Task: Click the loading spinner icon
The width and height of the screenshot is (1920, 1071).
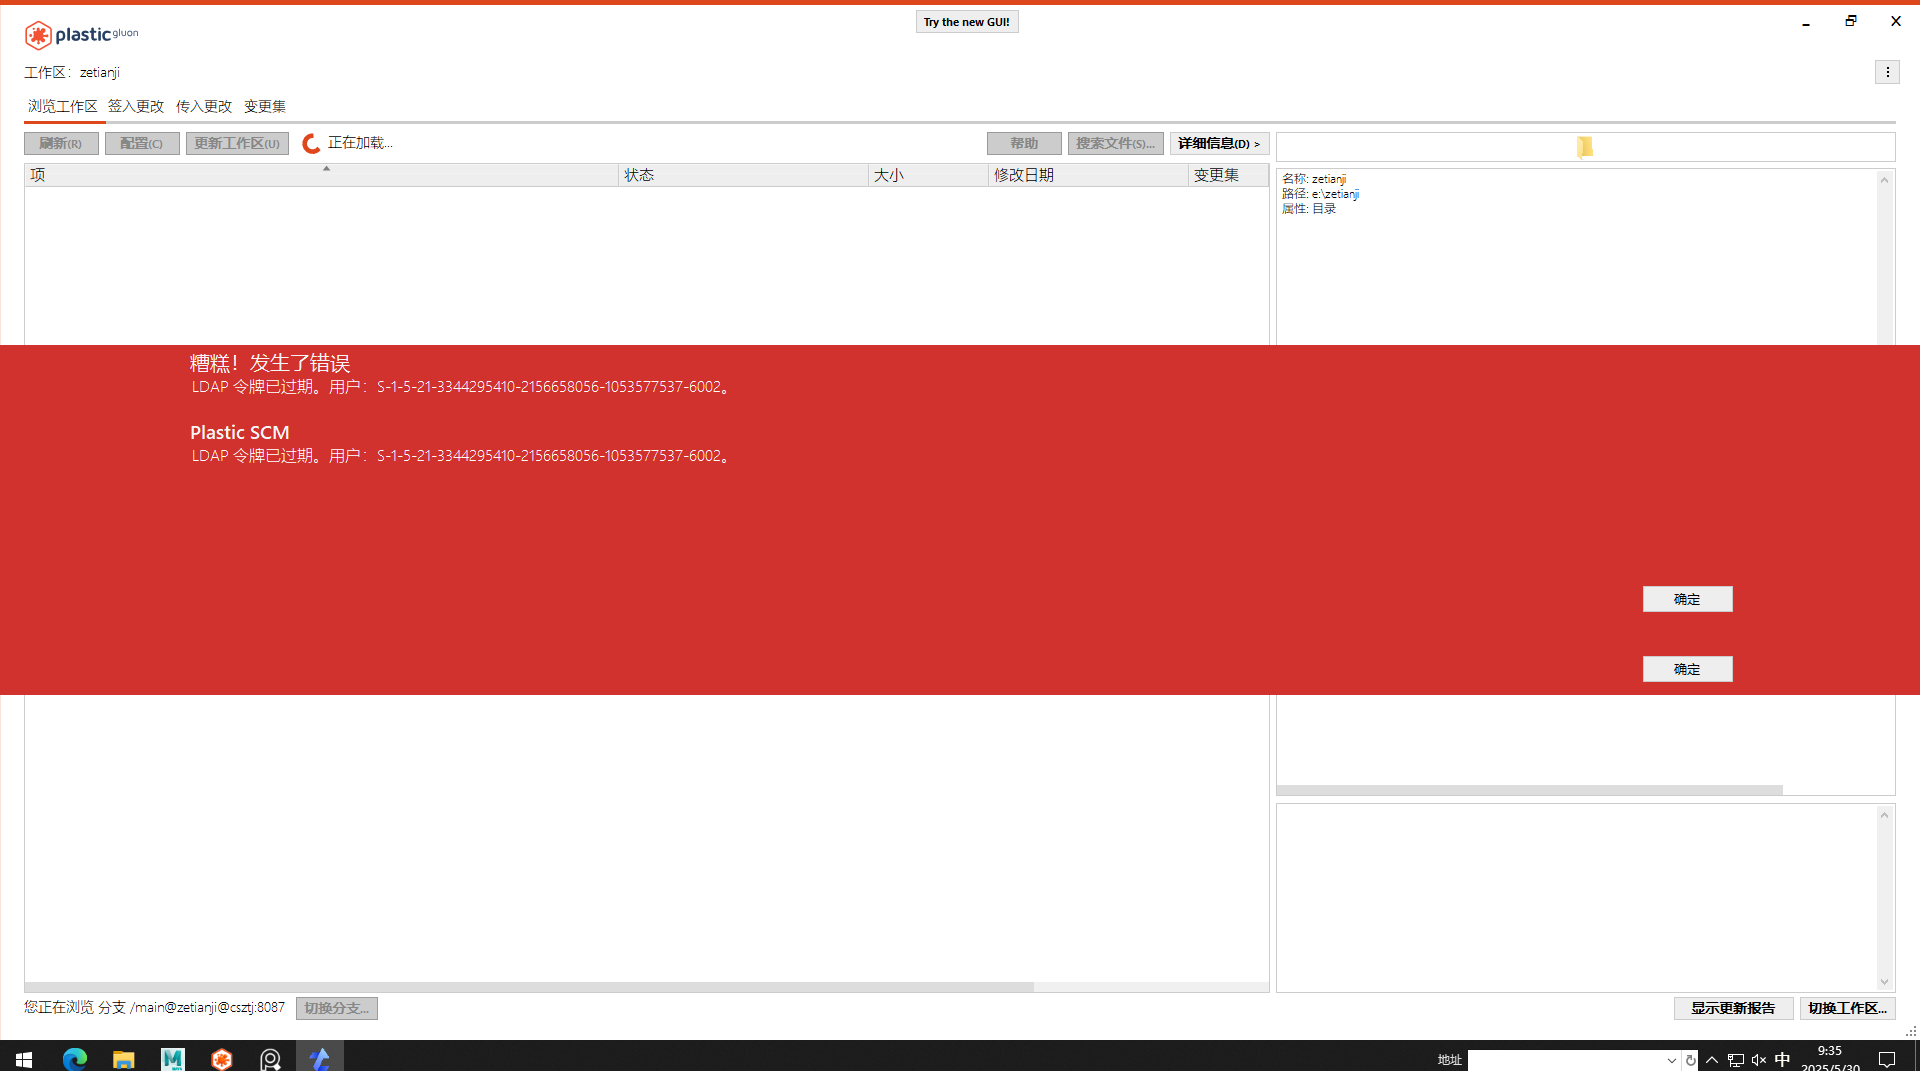Action: (x=311, y=144)
